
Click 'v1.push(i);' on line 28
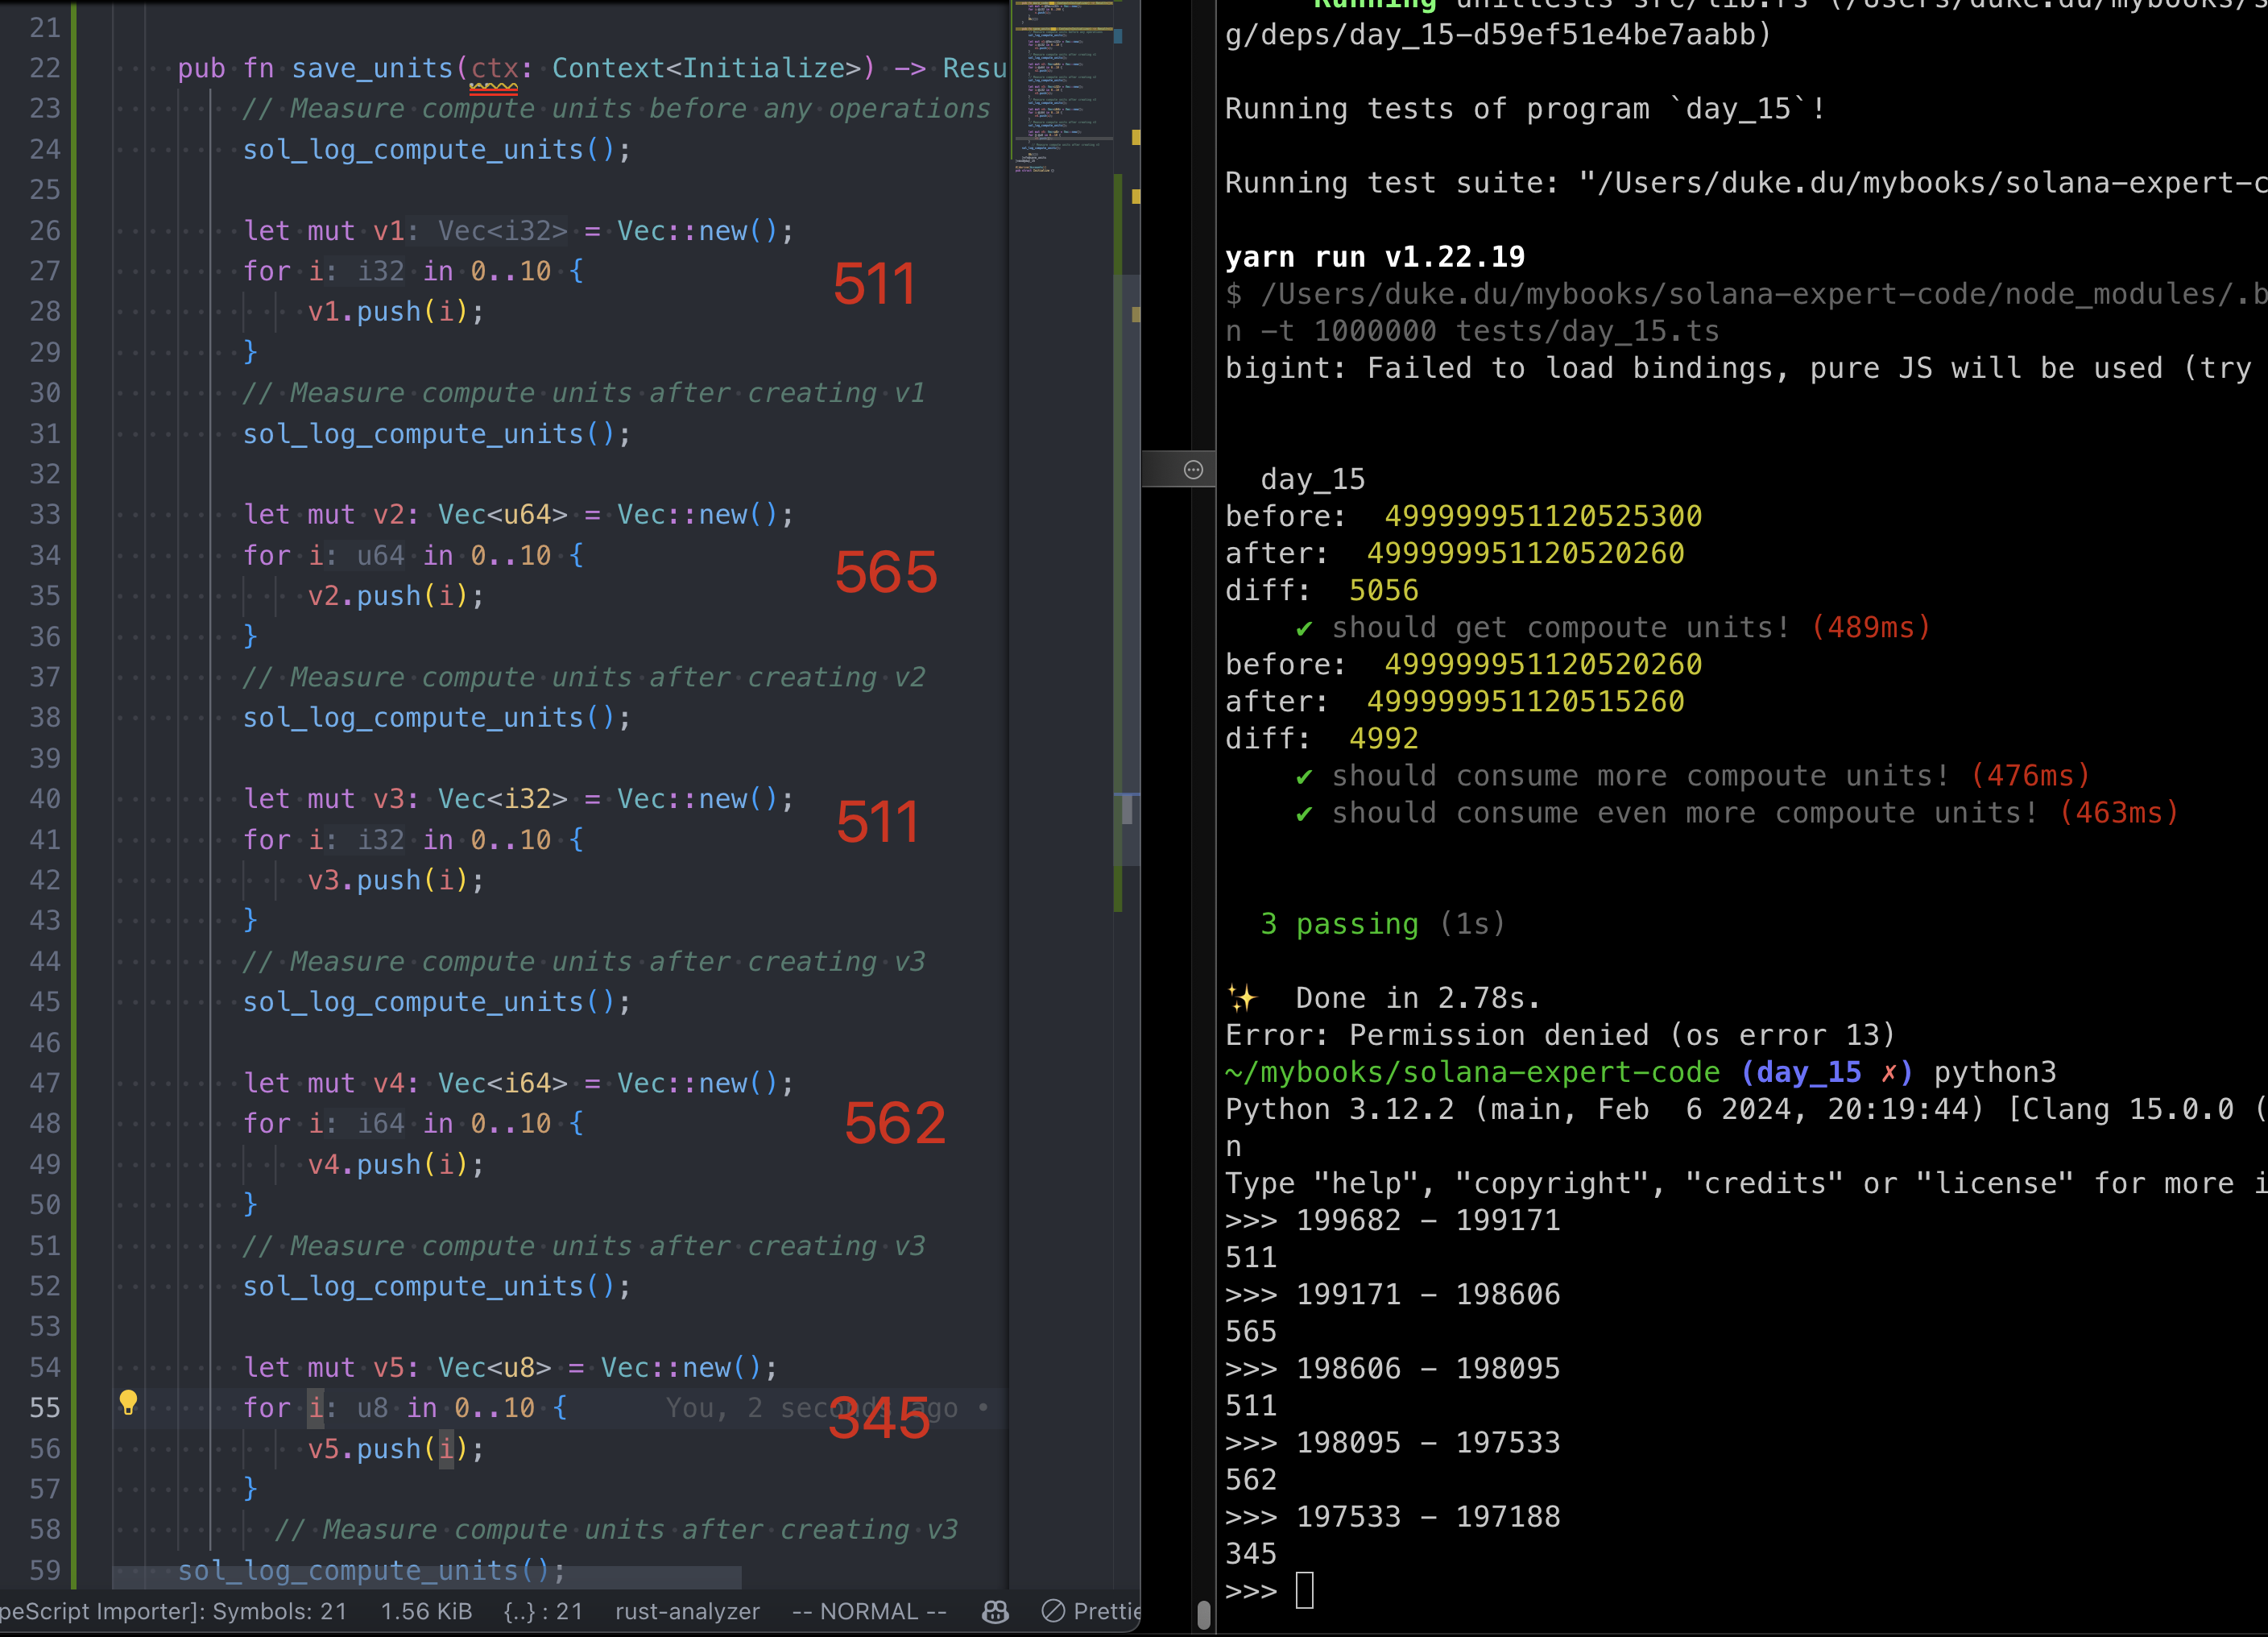pyautogui.click(x=396, y=312)
